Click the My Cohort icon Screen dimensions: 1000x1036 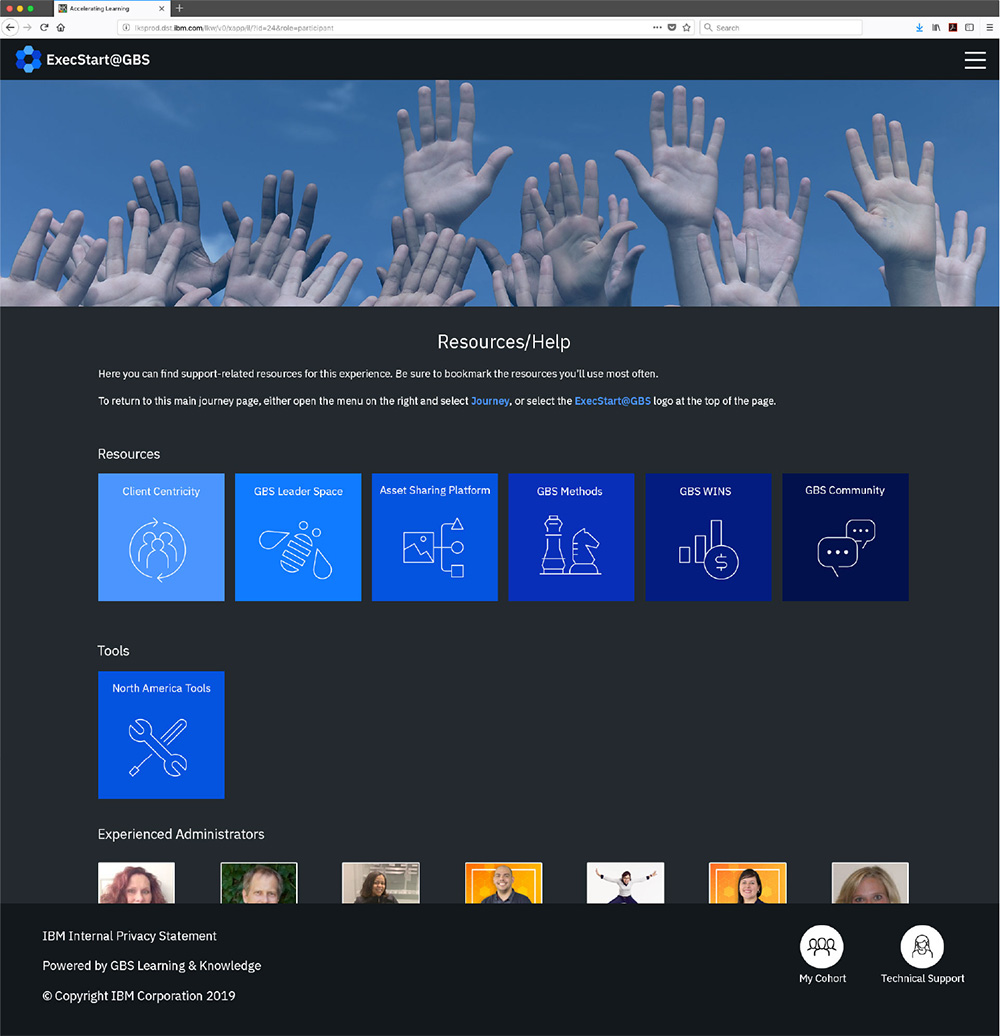[822, 946]
